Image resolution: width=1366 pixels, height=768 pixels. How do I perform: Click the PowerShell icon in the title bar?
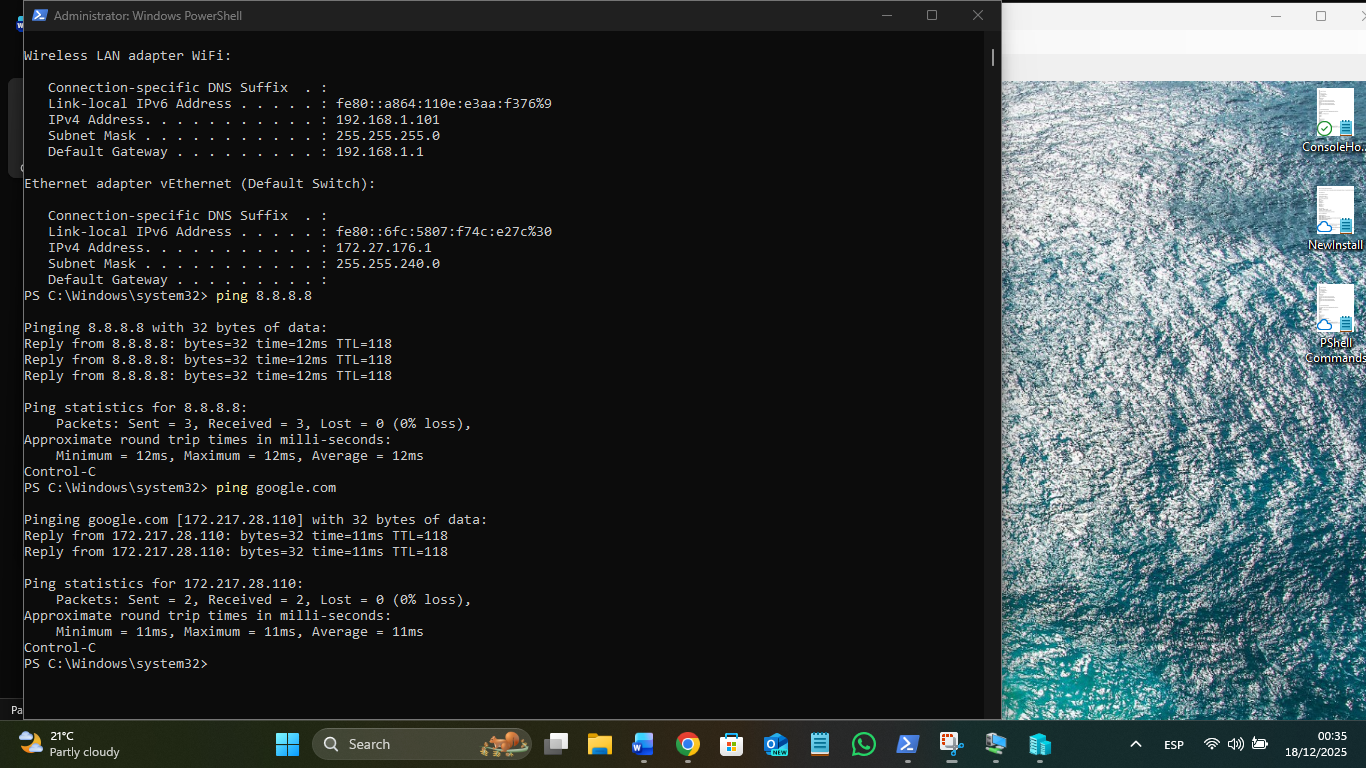pos(39,15)
